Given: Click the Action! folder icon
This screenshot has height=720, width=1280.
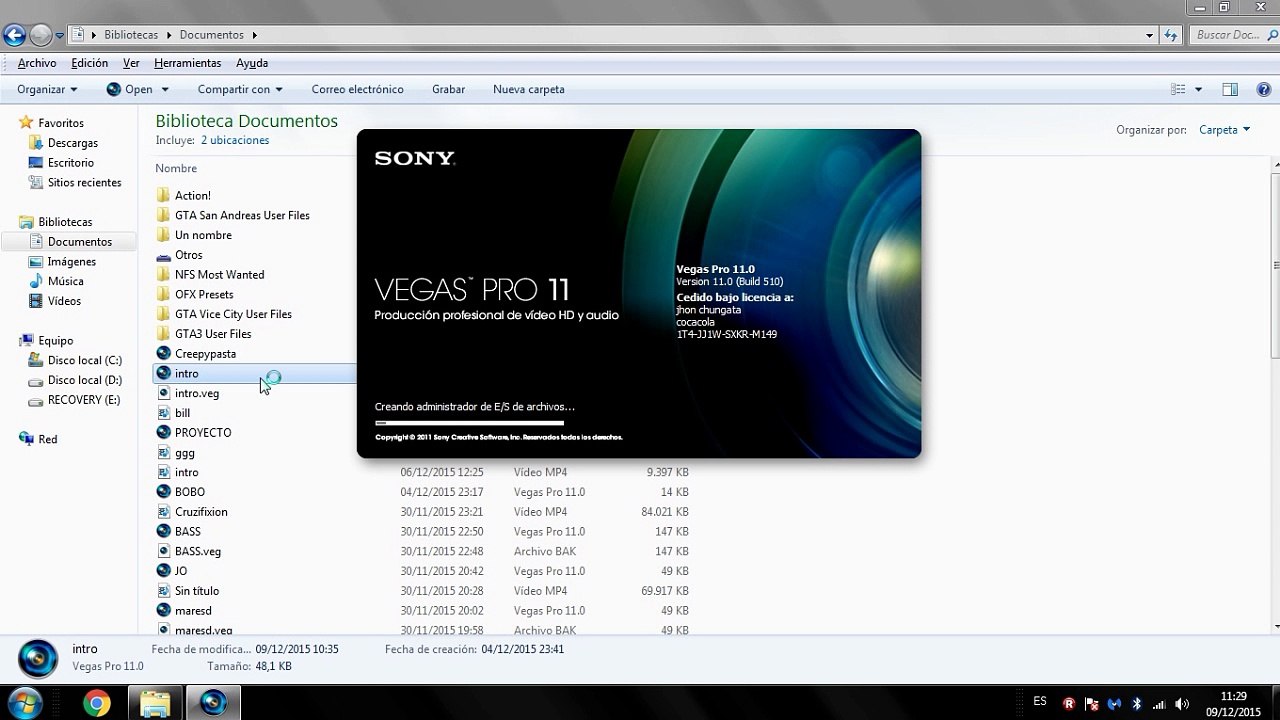Looking at the screenshot, I should [164, 196].
